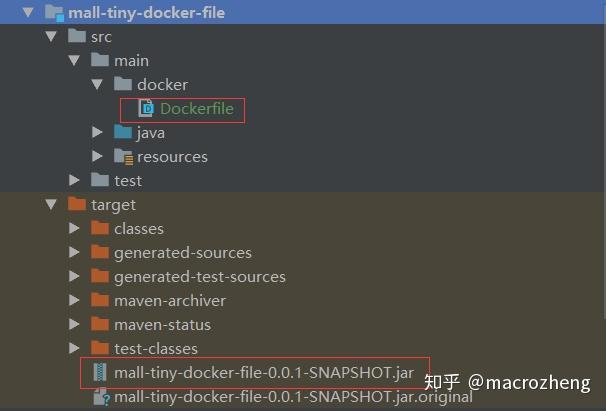Click the java source folder icon

(x=123, y=132)
